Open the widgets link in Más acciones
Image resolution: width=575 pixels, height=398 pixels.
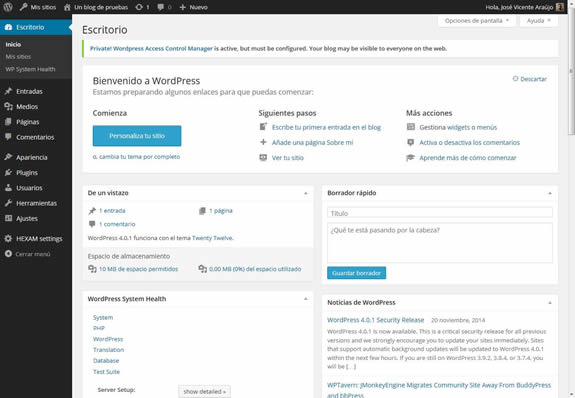tap(458, 127)
